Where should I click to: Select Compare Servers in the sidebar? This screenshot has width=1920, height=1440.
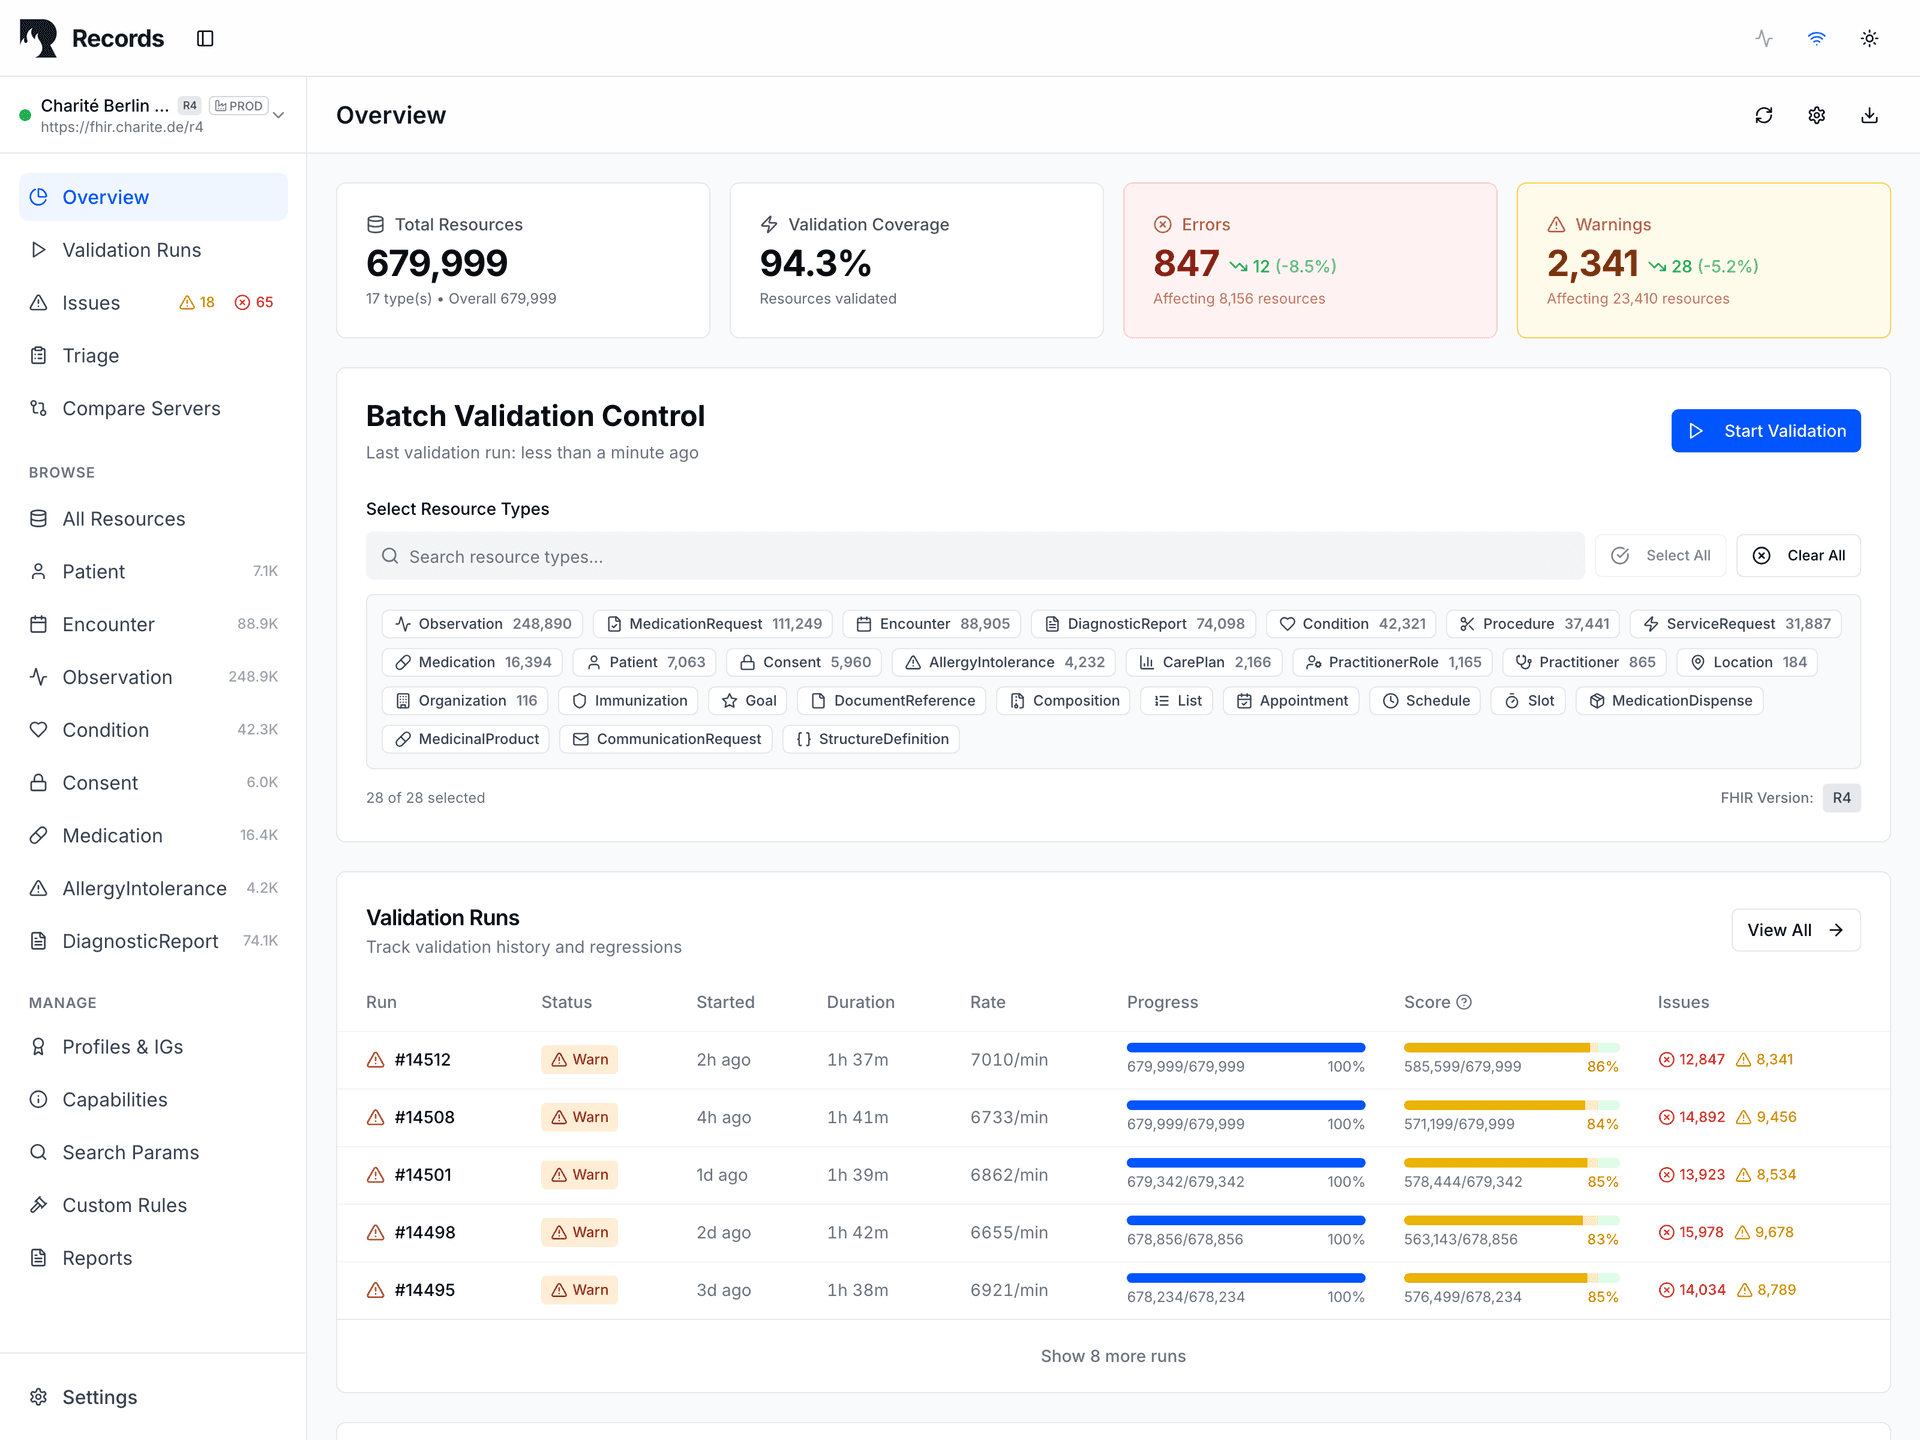(141, 408)
